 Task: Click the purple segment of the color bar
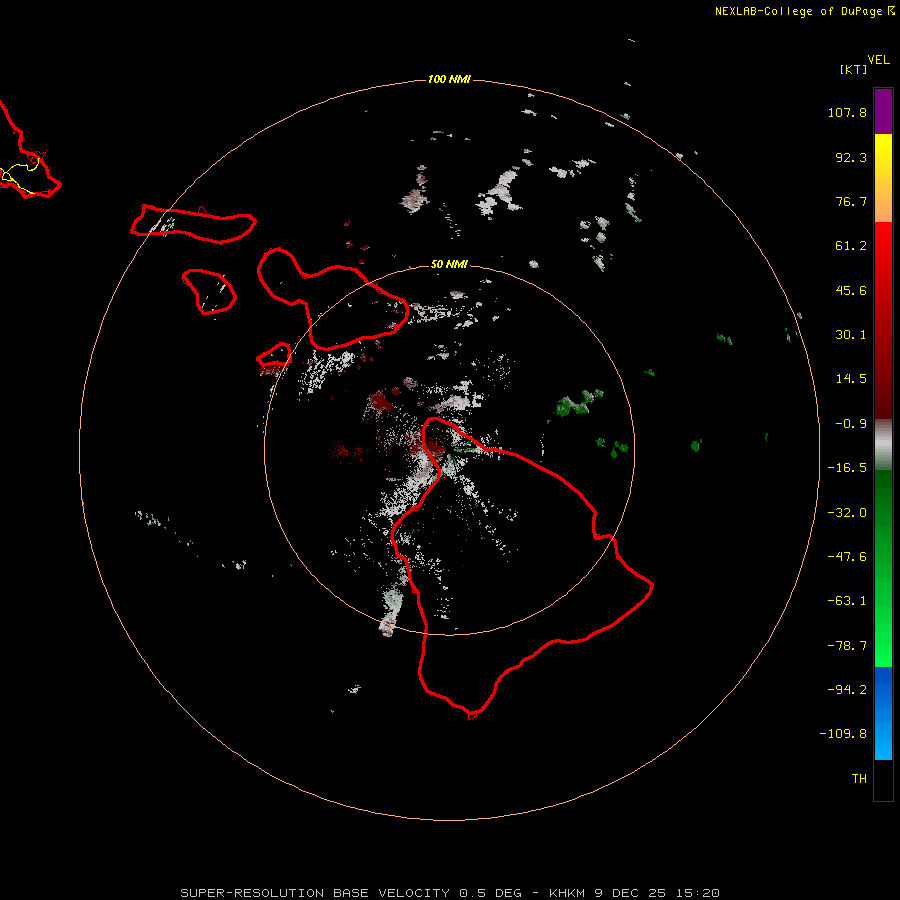[883, 111]
